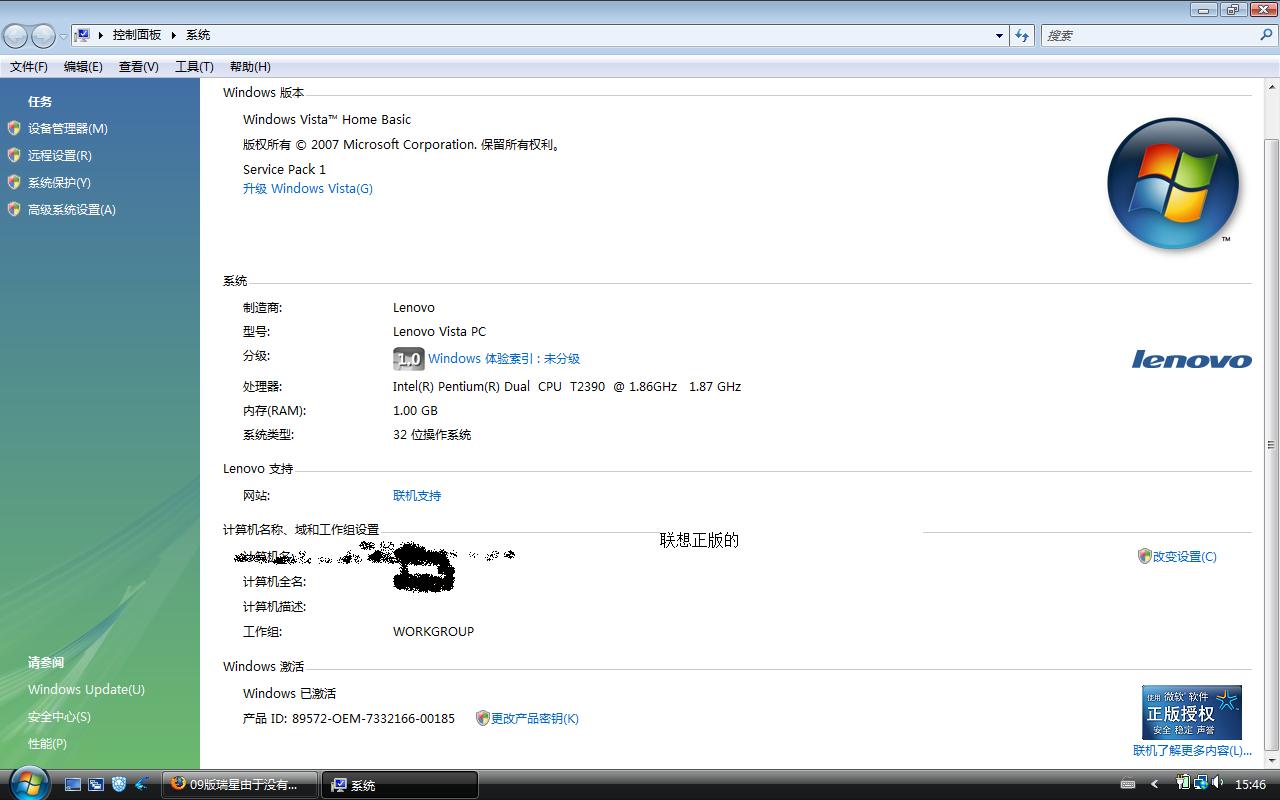This screenshot has width=1280, height=800.
Task: Click the blue arrow Quick Launch icon
Action: (x=142, y=785)
